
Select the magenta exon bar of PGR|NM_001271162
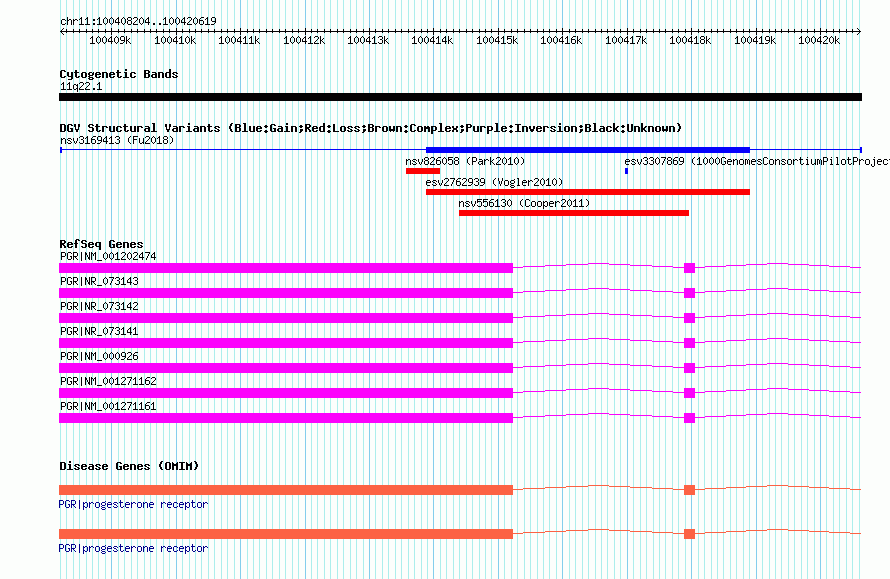pos(286,393)
